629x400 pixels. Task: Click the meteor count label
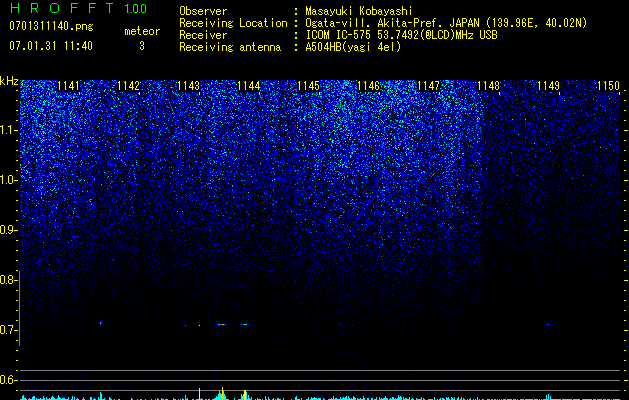(x=142, y=31)
